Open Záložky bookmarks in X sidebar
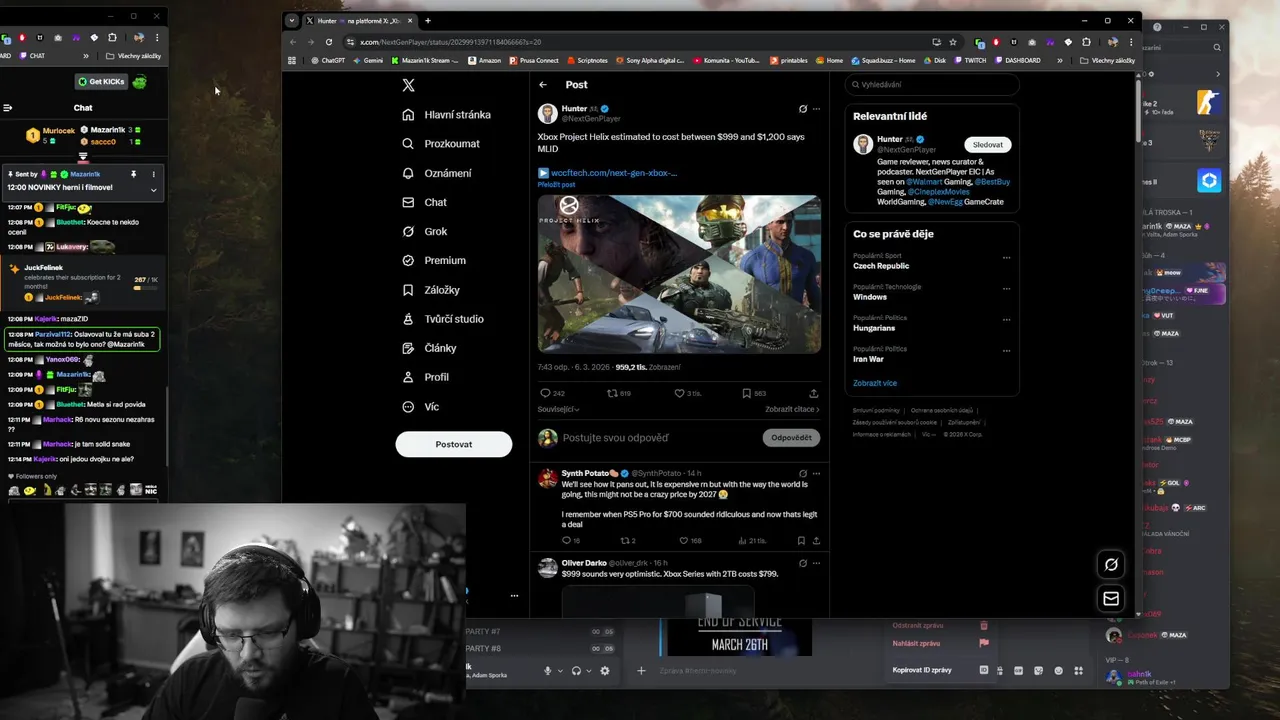1280x720 pixels. (431, 290)
